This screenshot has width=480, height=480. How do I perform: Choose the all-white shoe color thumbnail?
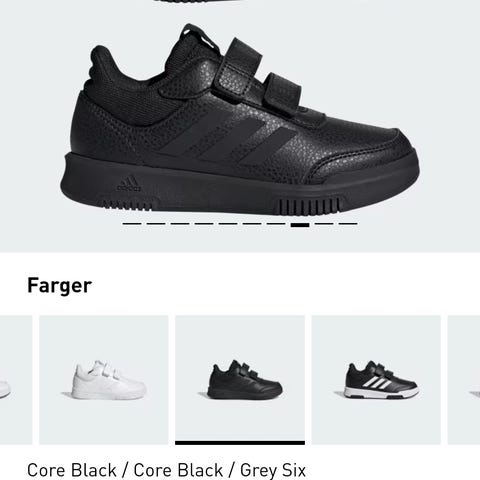[x=104, y=380]
